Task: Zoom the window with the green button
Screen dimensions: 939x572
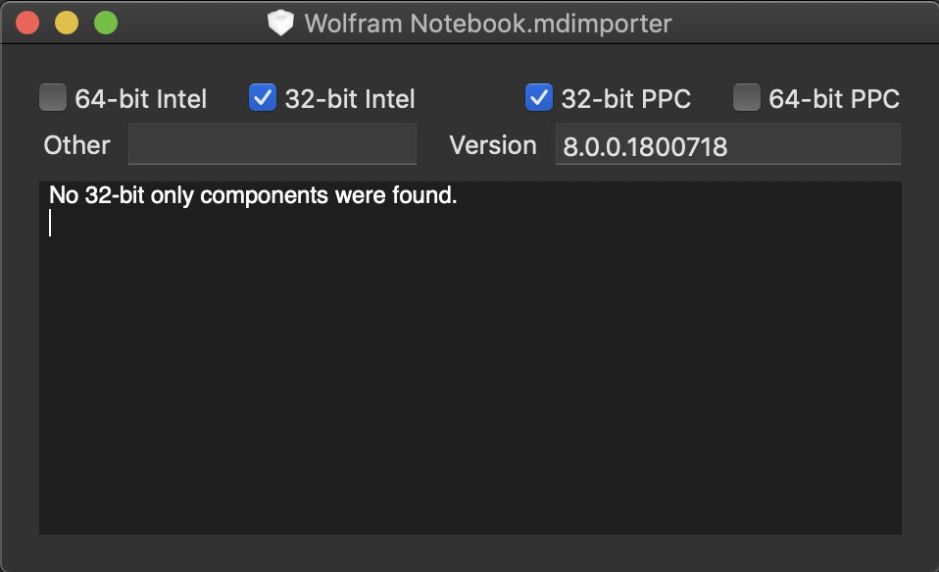Action: pos(105,23)
